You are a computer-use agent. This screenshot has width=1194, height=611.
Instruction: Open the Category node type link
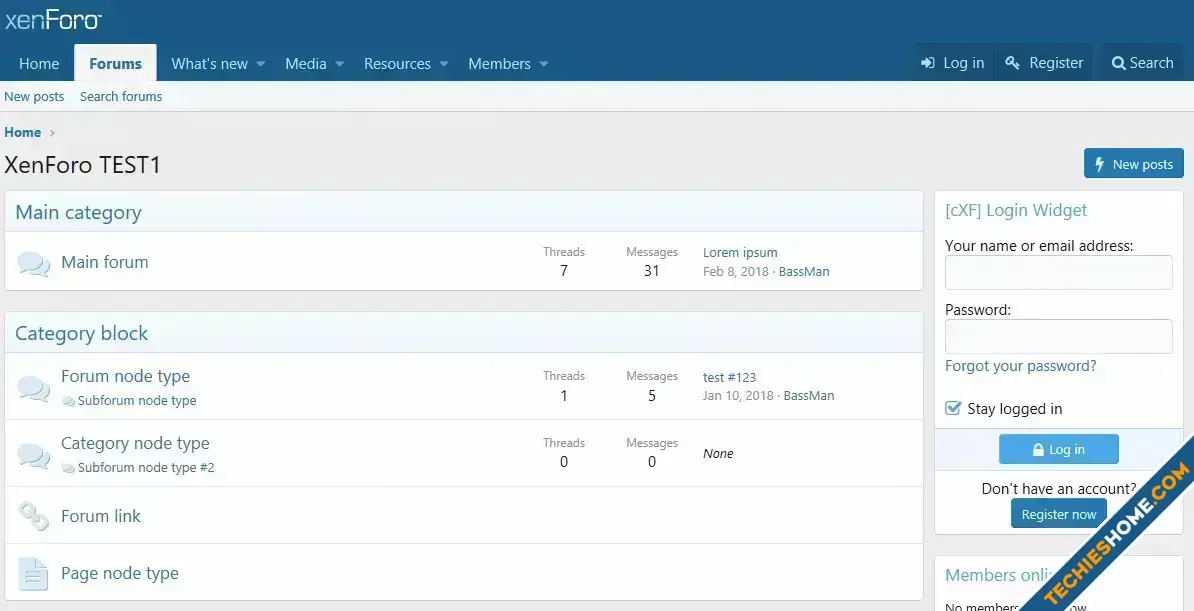pyautogui.click(x=135, y=443)
